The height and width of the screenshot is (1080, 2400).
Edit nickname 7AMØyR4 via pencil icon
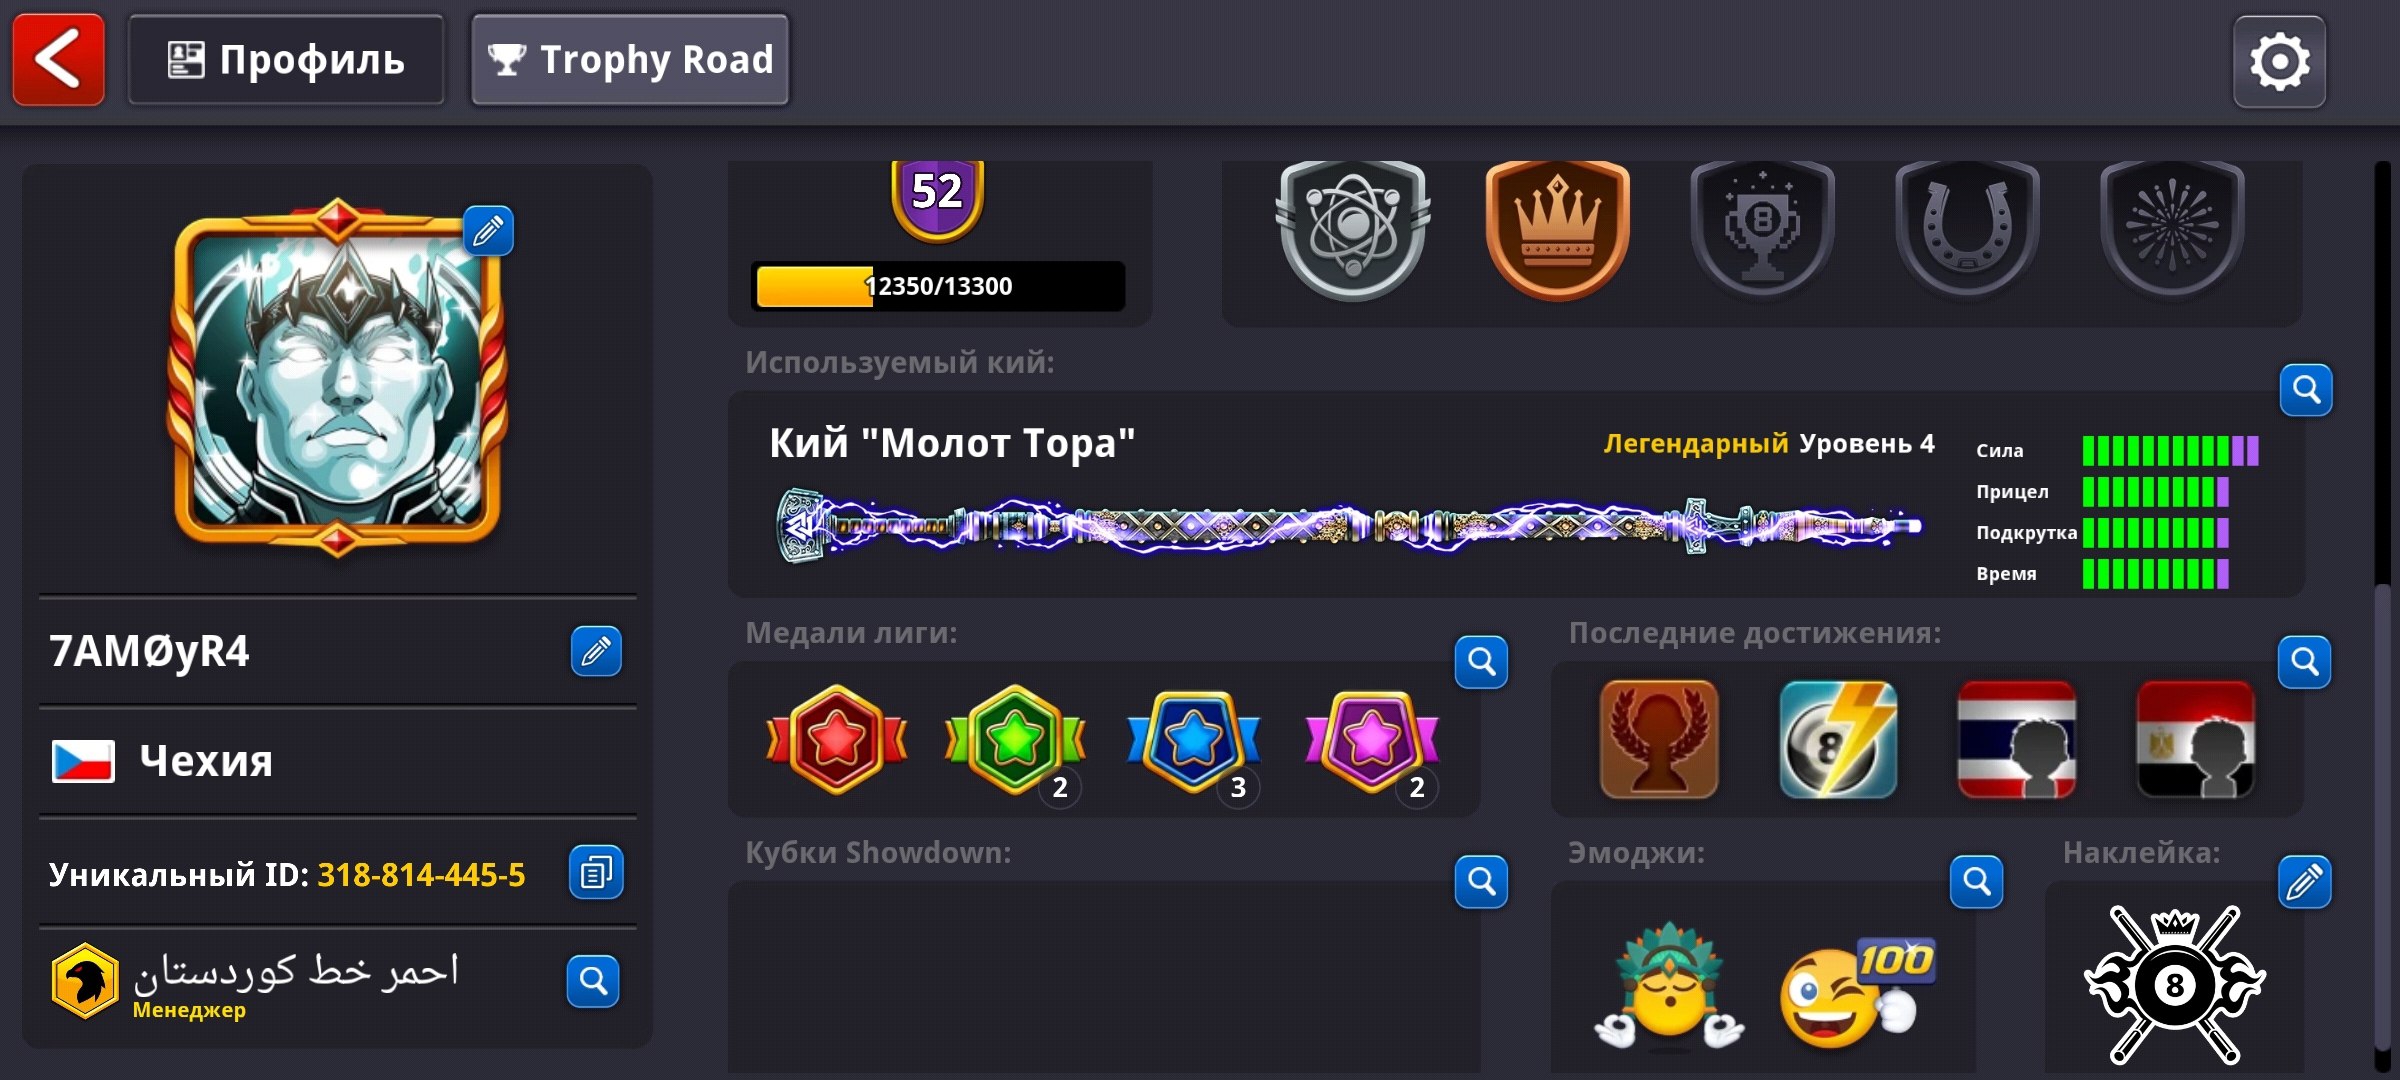(596, 651)
